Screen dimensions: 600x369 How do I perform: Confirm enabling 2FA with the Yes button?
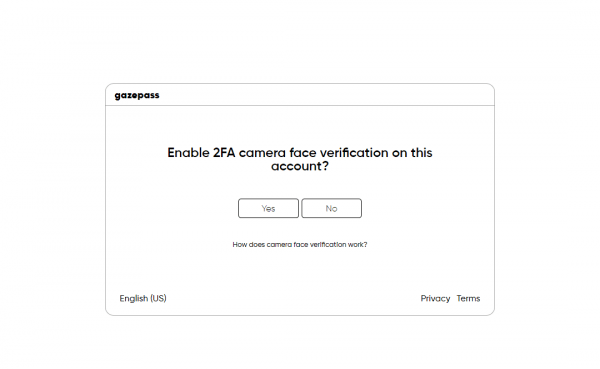(x=268, y=208)
